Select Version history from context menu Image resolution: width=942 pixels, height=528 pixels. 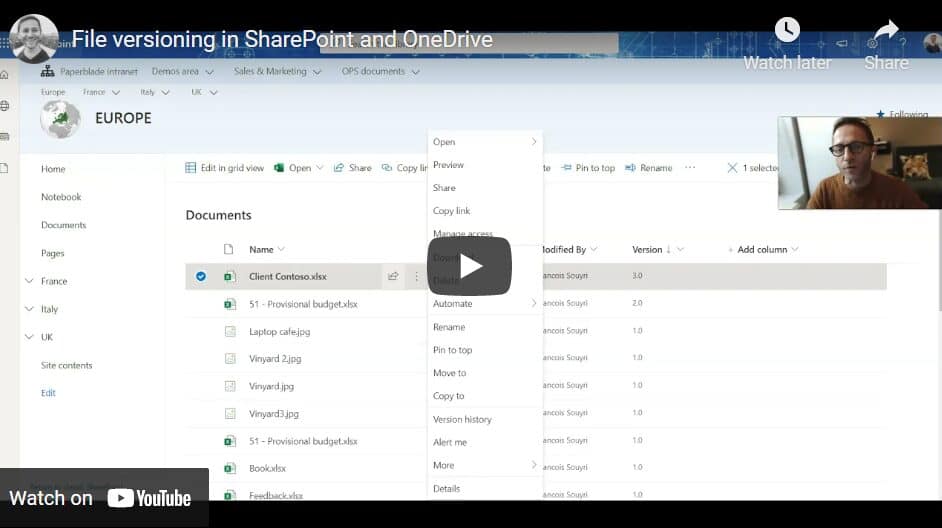coord(461,420)
